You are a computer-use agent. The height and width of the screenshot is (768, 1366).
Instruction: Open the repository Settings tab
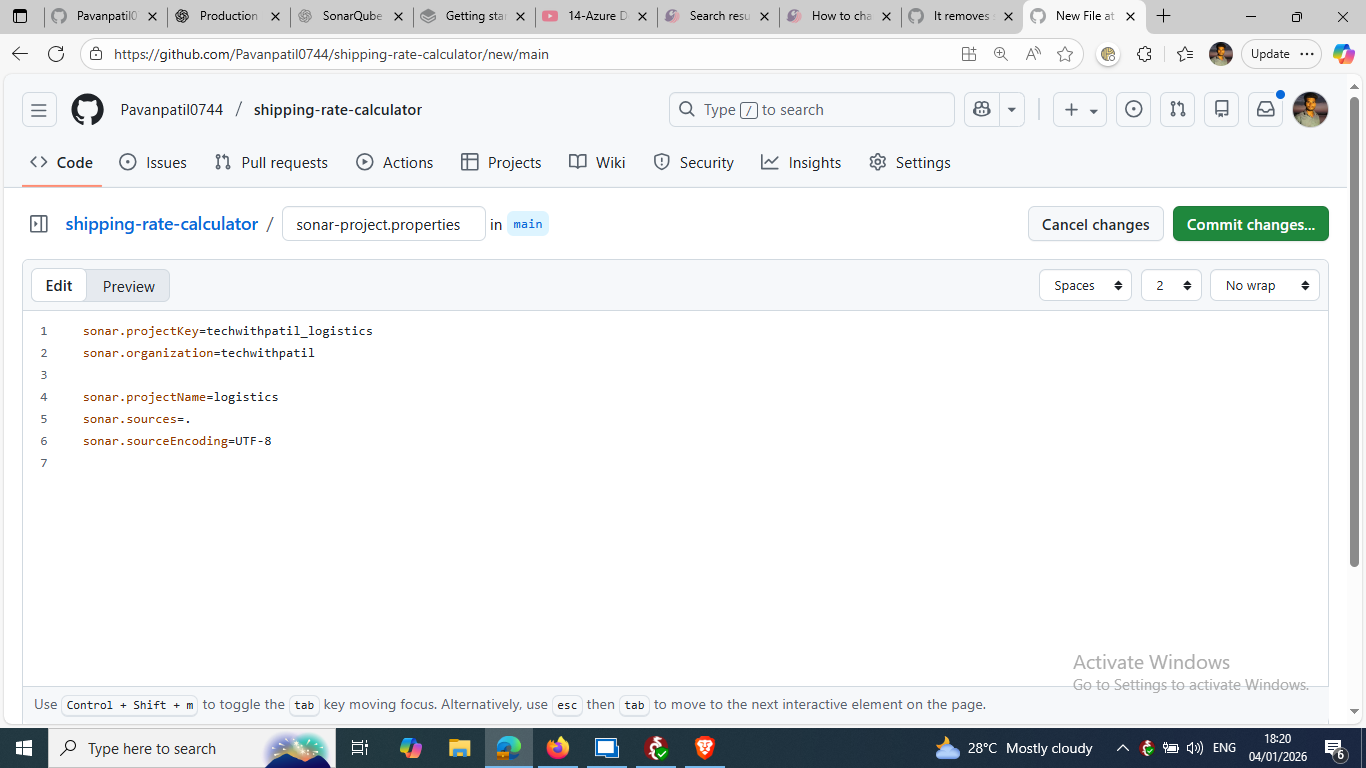(910, 163)
